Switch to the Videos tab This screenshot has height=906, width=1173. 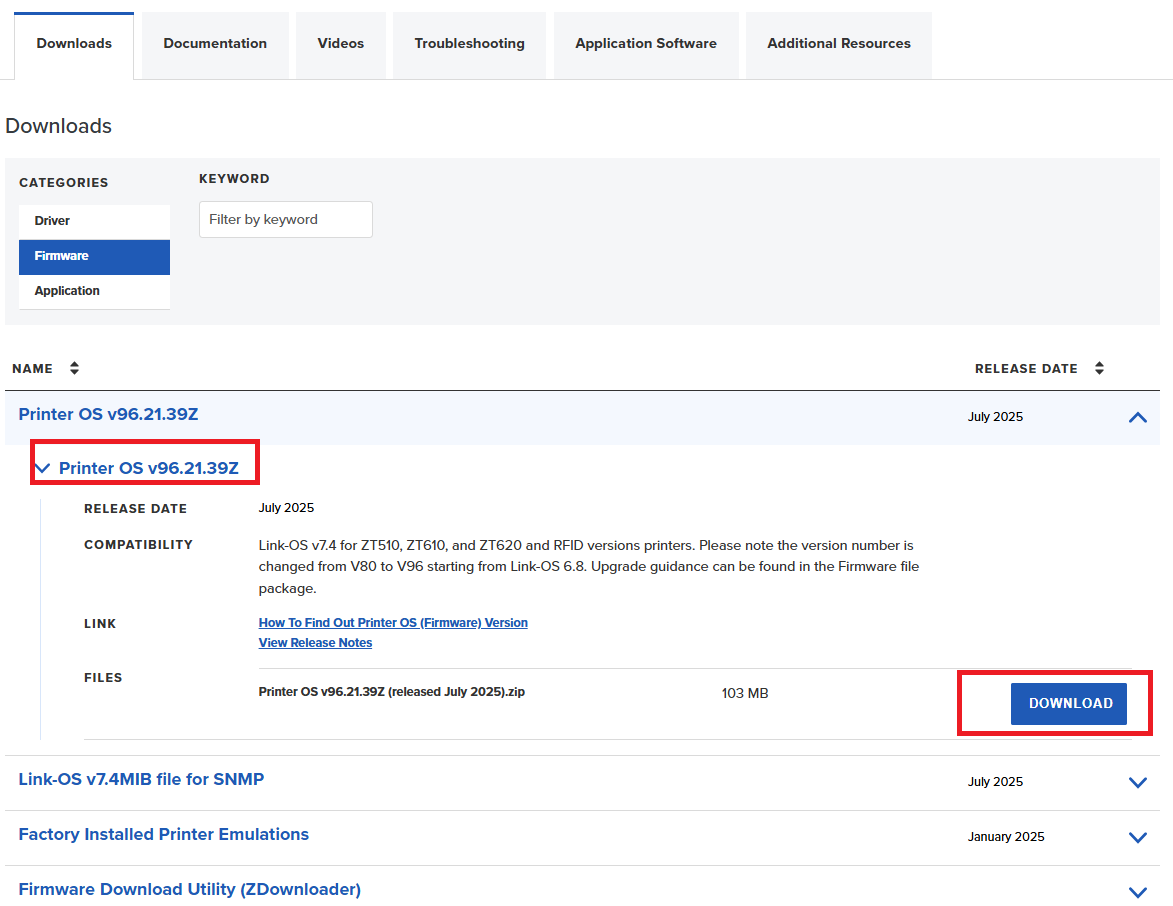(341, 44)
